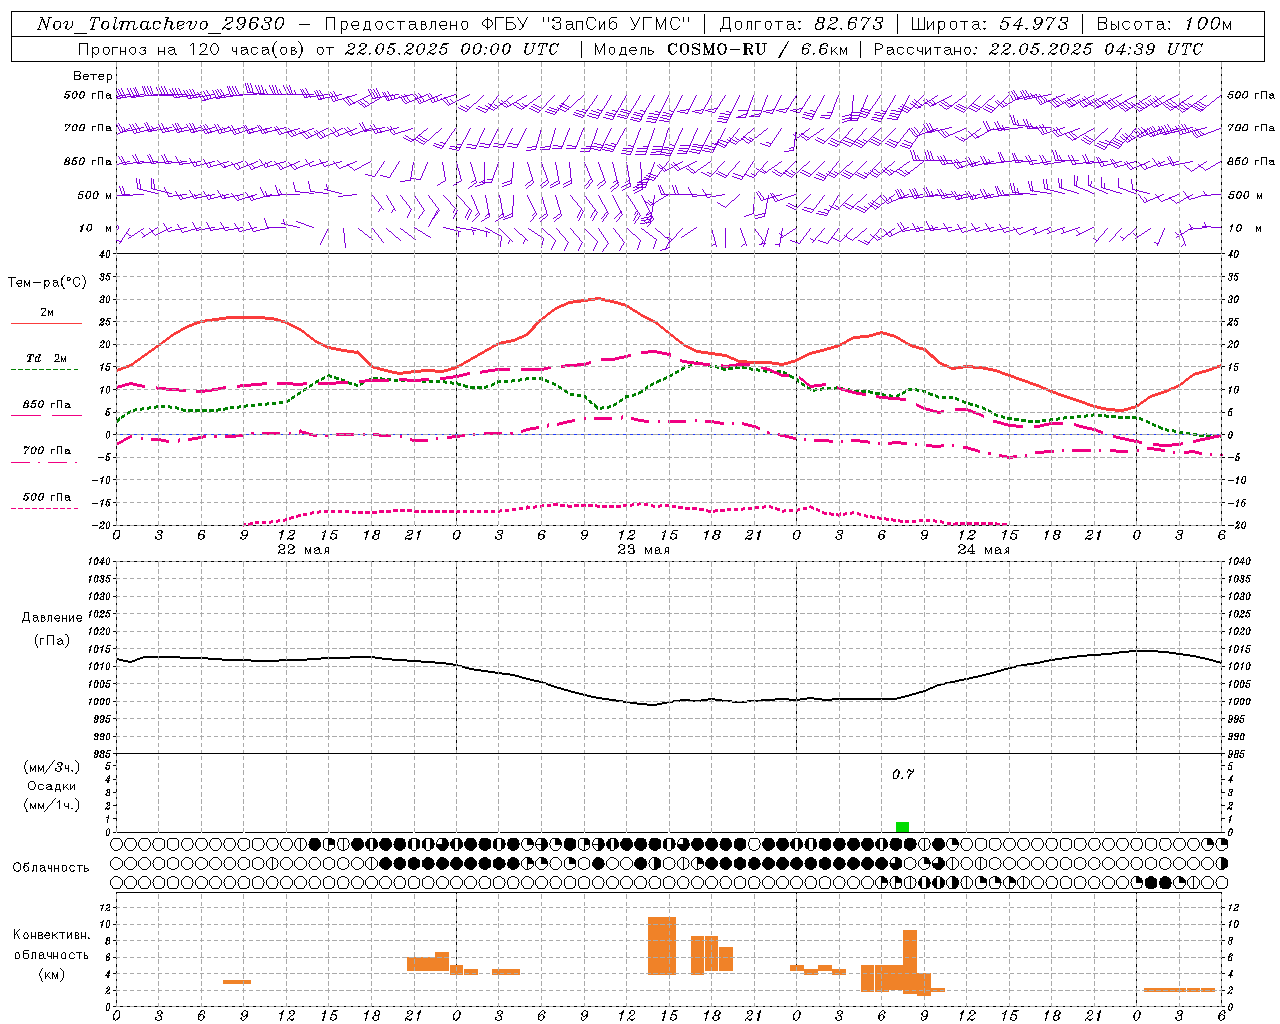1280x1024 pixels.
Task: Select the Широта: 54.973 value
Action: (x=990, y=24)
